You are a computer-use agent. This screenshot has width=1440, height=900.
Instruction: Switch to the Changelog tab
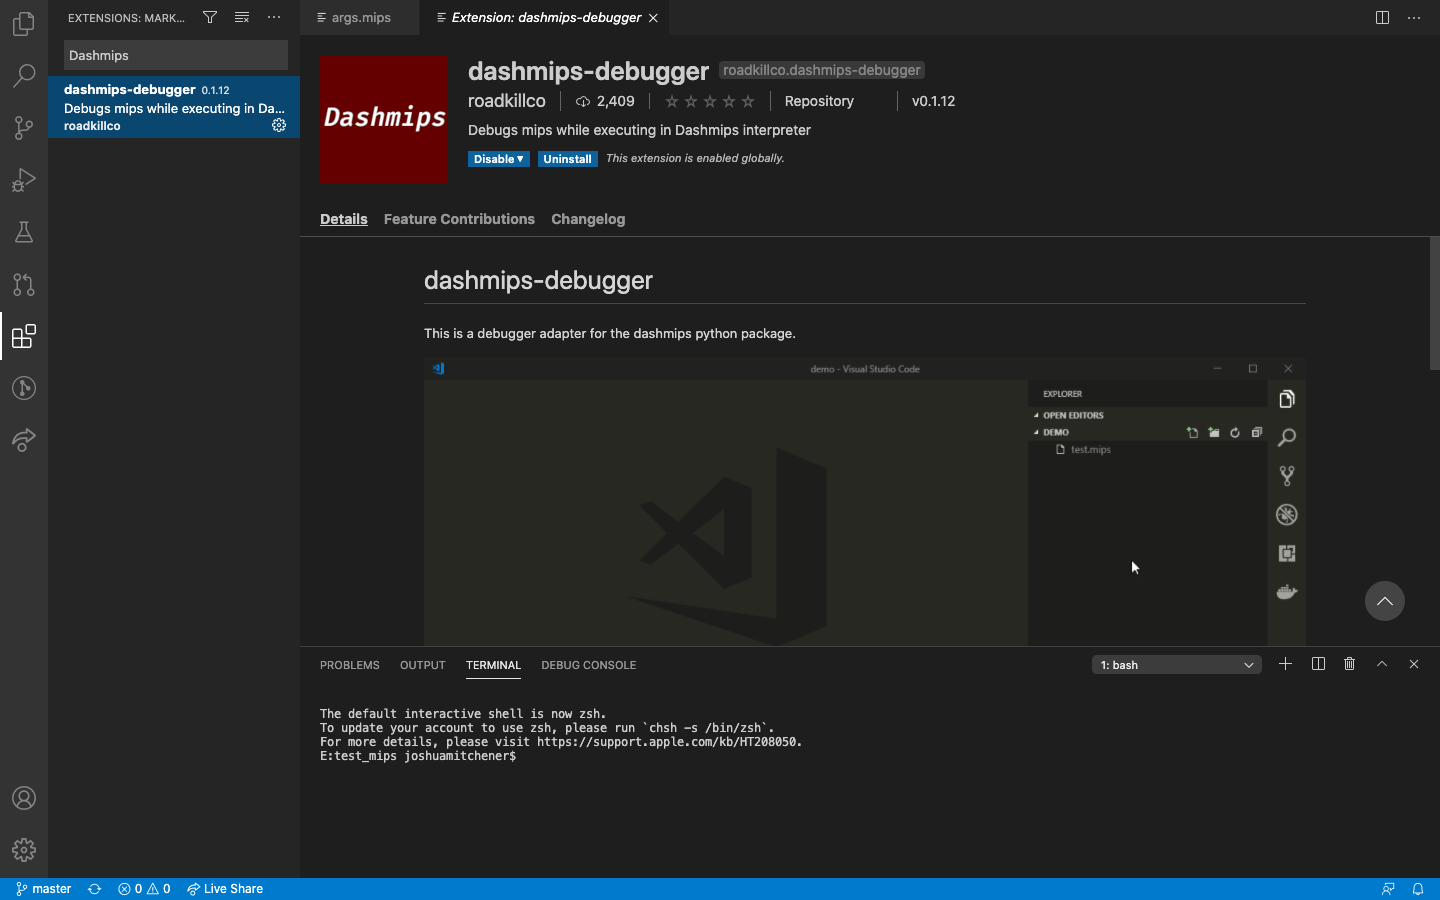click(x=588, y=219)
